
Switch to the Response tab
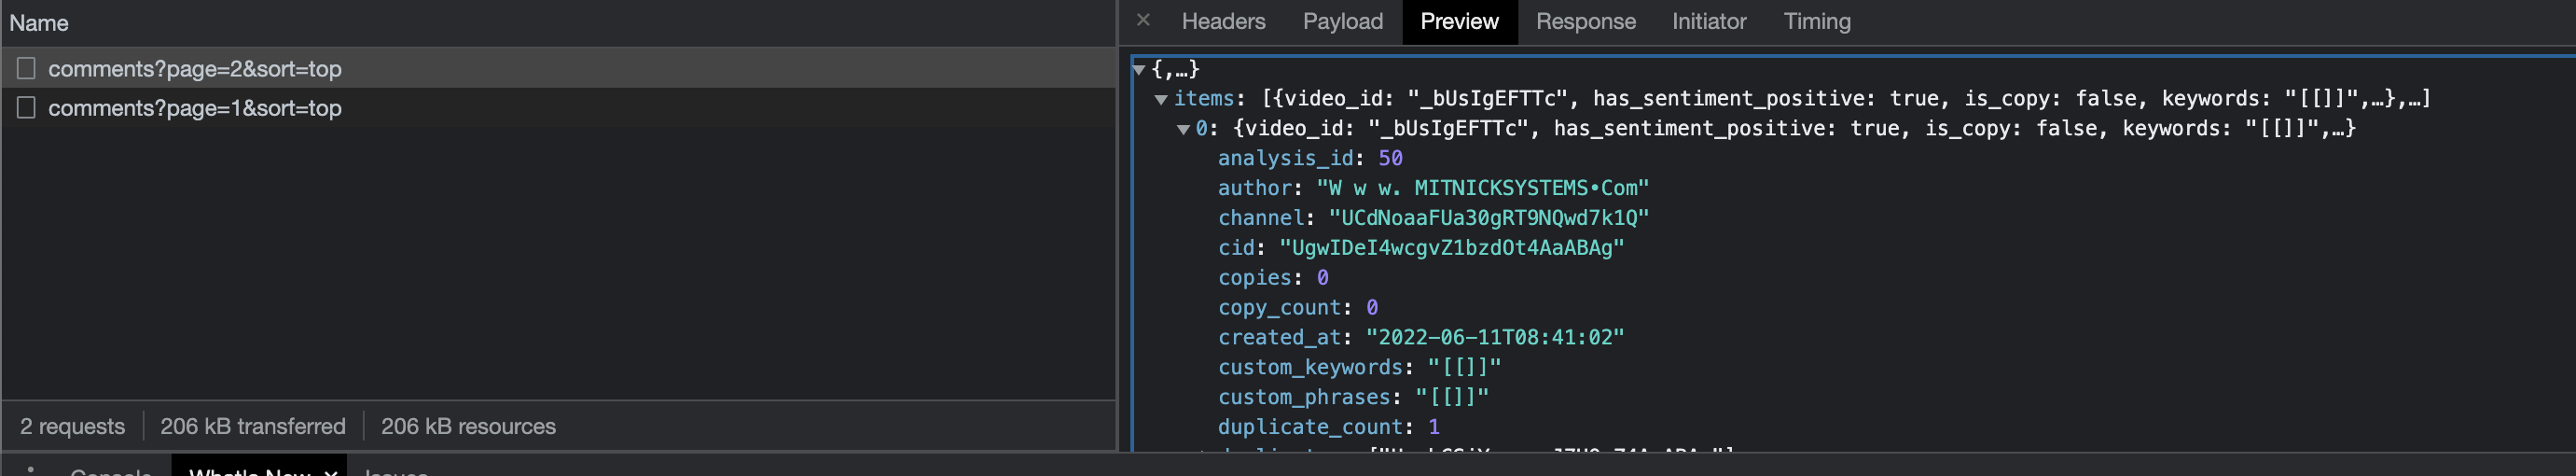point(1585,21)
